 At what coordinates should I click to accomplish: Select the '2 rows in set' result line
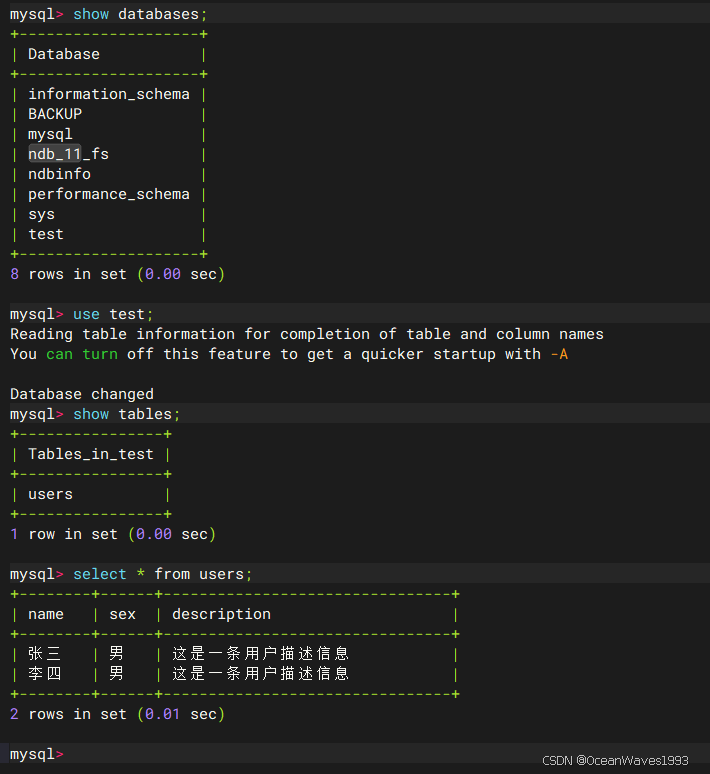pyautogui.click(x=118, y=714)
